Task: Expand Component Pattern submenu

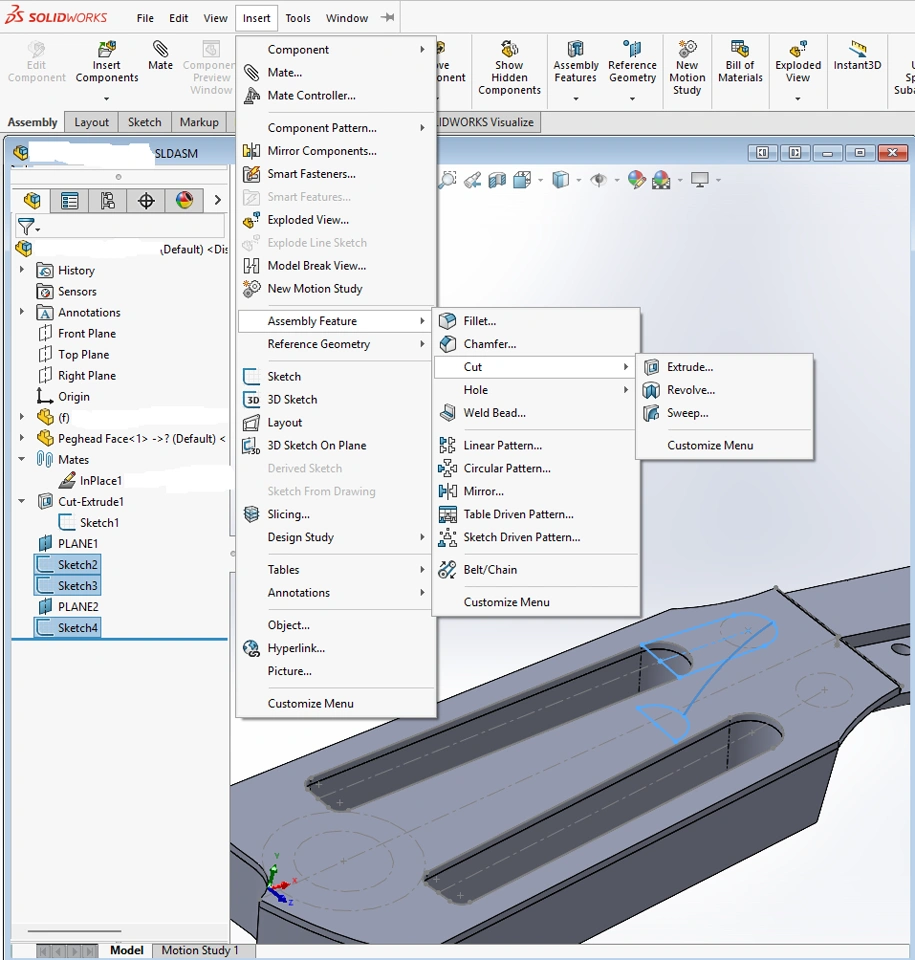Action: point(336,128)
